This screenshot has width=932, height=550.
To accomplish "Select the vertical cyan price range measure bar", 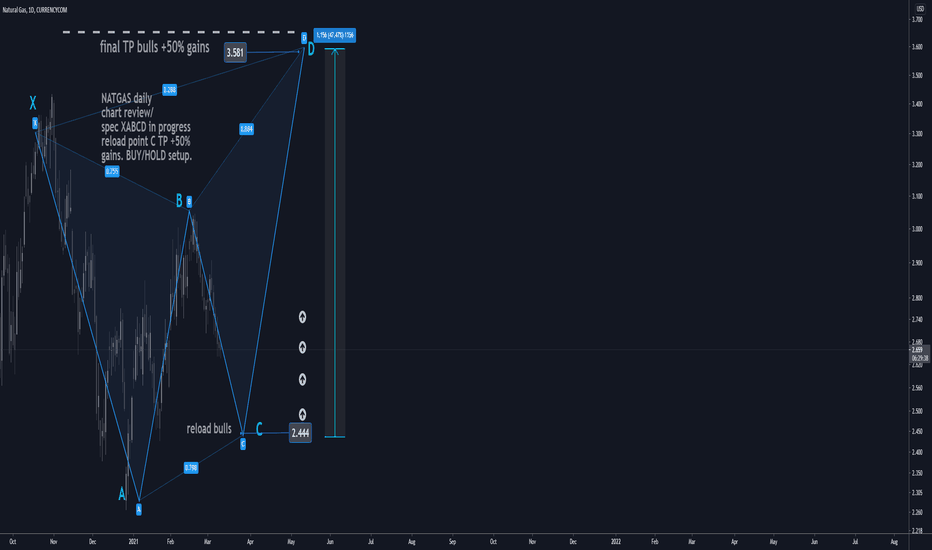I will pyautogui.click(x=335, y=243).
